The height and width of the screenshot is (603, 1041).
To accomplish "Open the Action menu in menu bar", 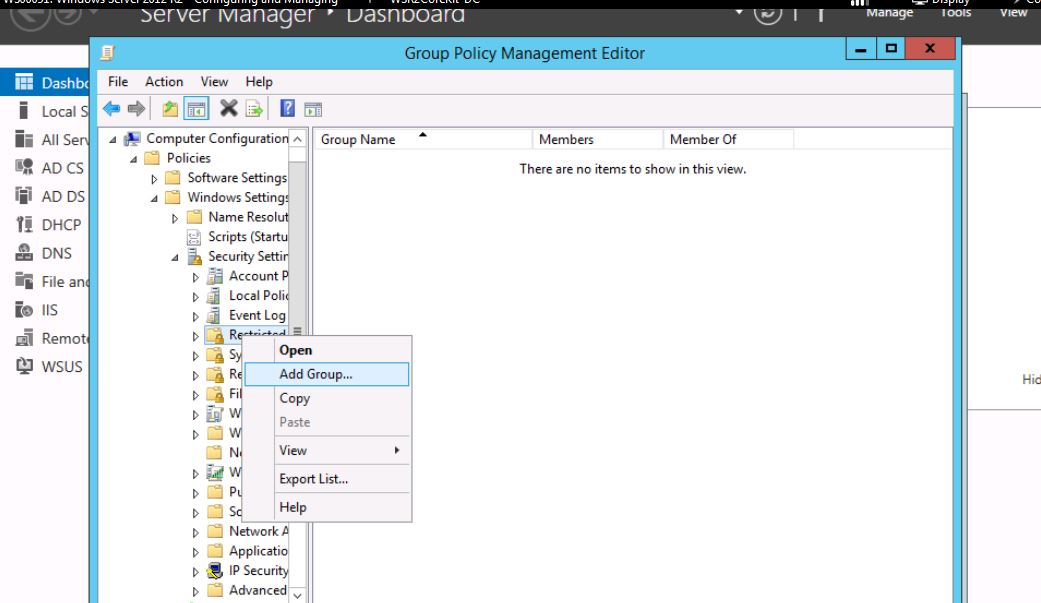I will click(164, 82).
